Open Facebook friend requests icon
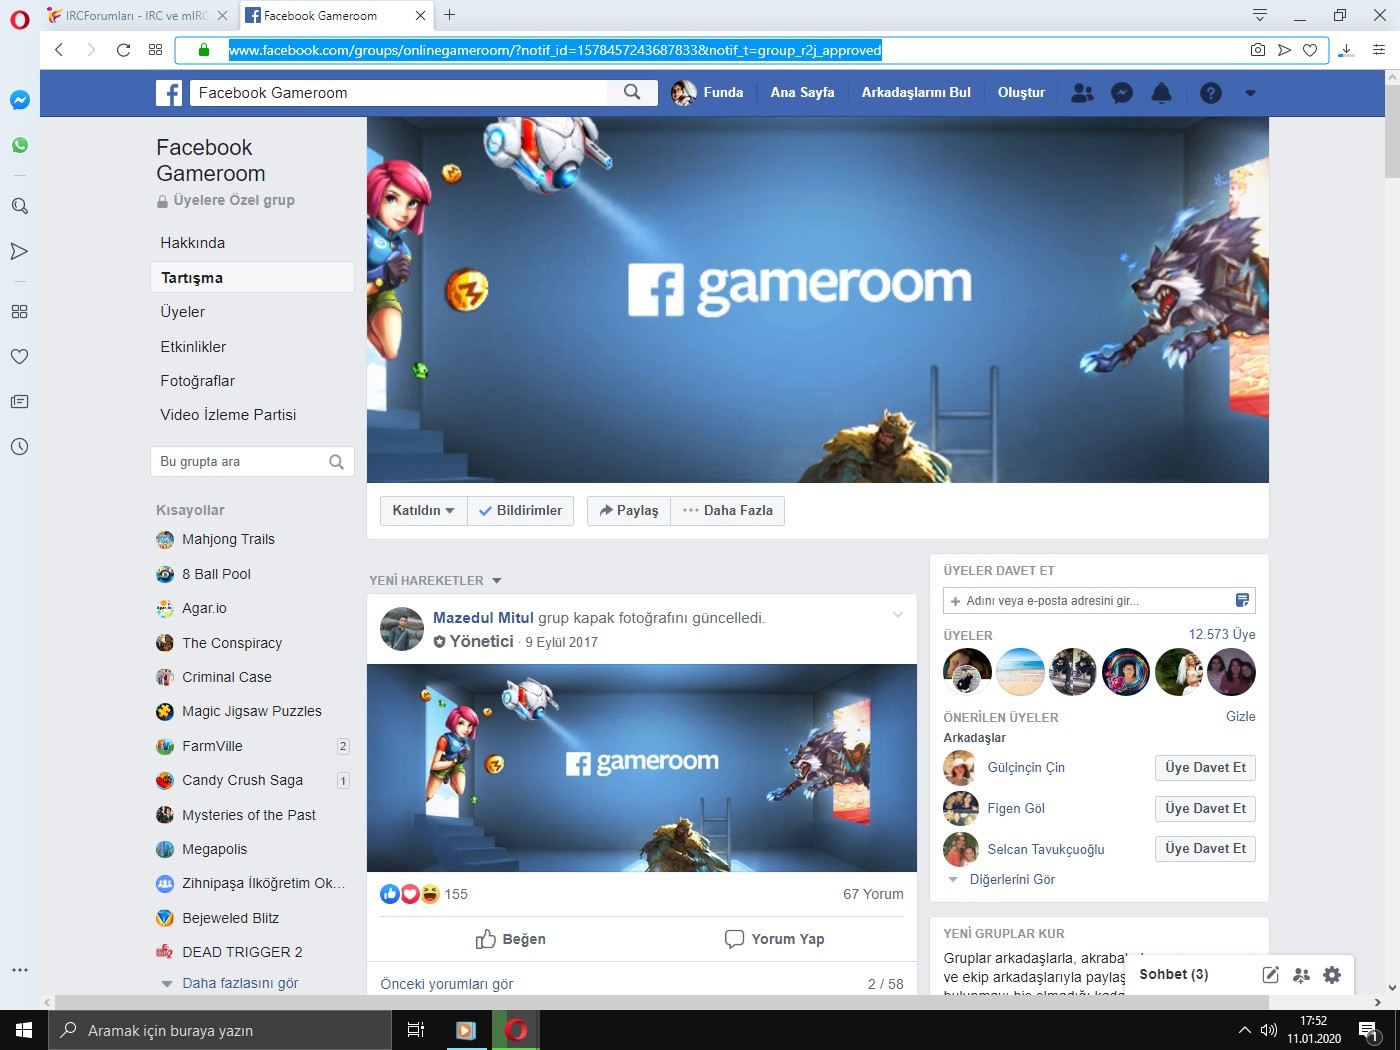1400x1050 pixels. [x=1082, y=93]
